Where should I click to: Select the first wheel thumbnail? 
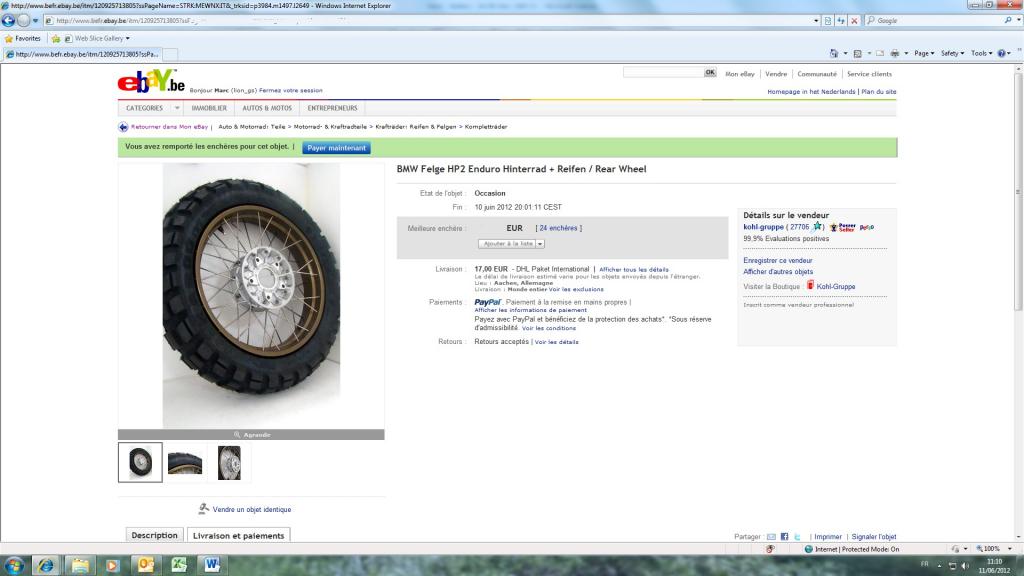pos(140,462)
